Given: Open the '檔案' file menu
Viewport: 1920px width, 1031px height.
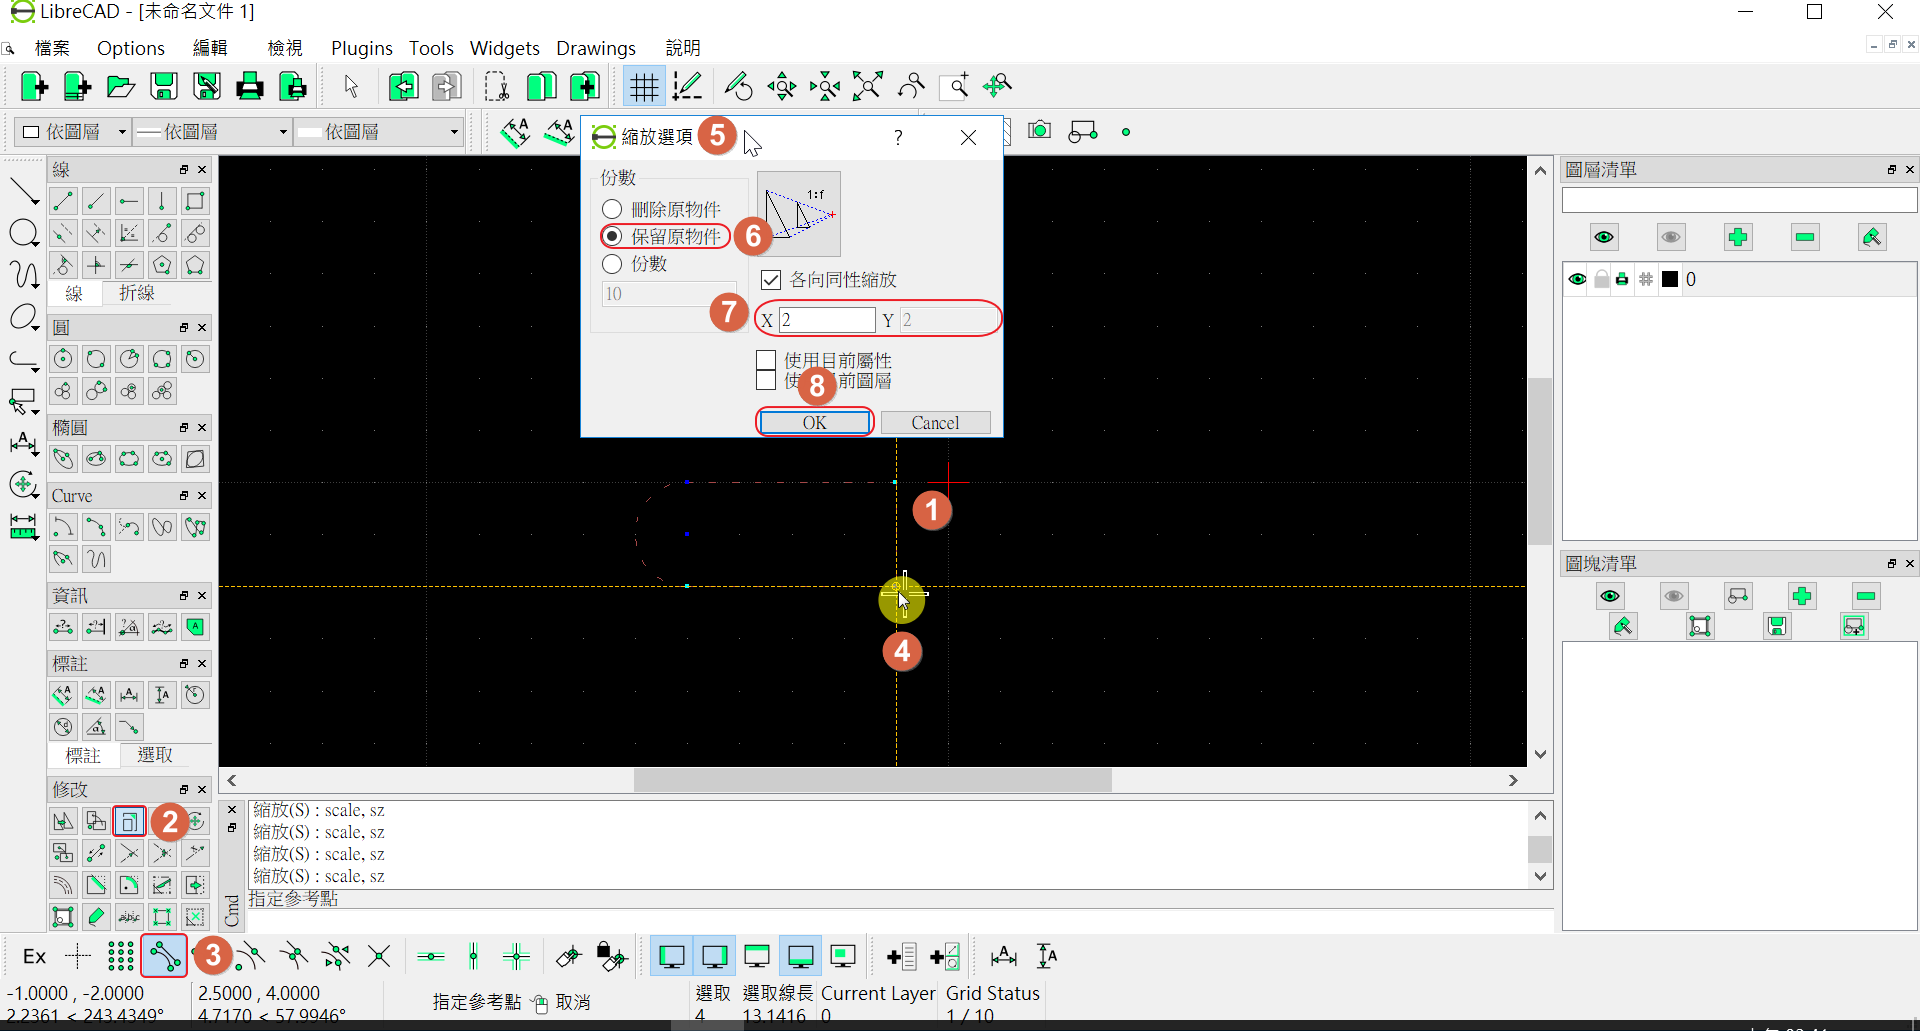Looking at the screenshot, I should click(x=52, y=48).
